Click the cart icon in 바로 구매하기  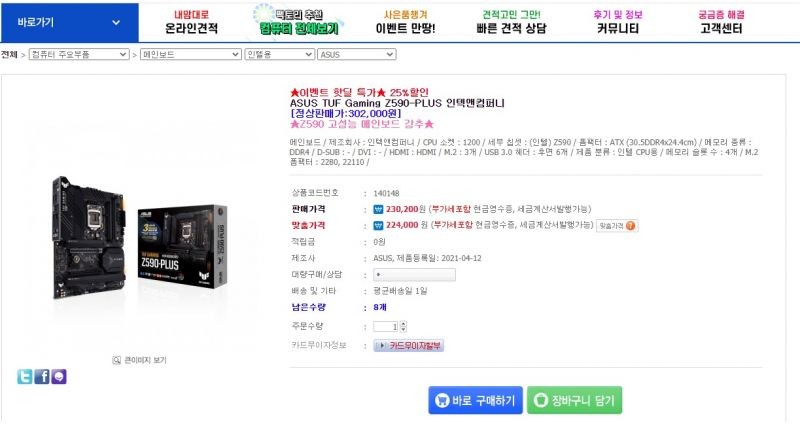[442, 401]
